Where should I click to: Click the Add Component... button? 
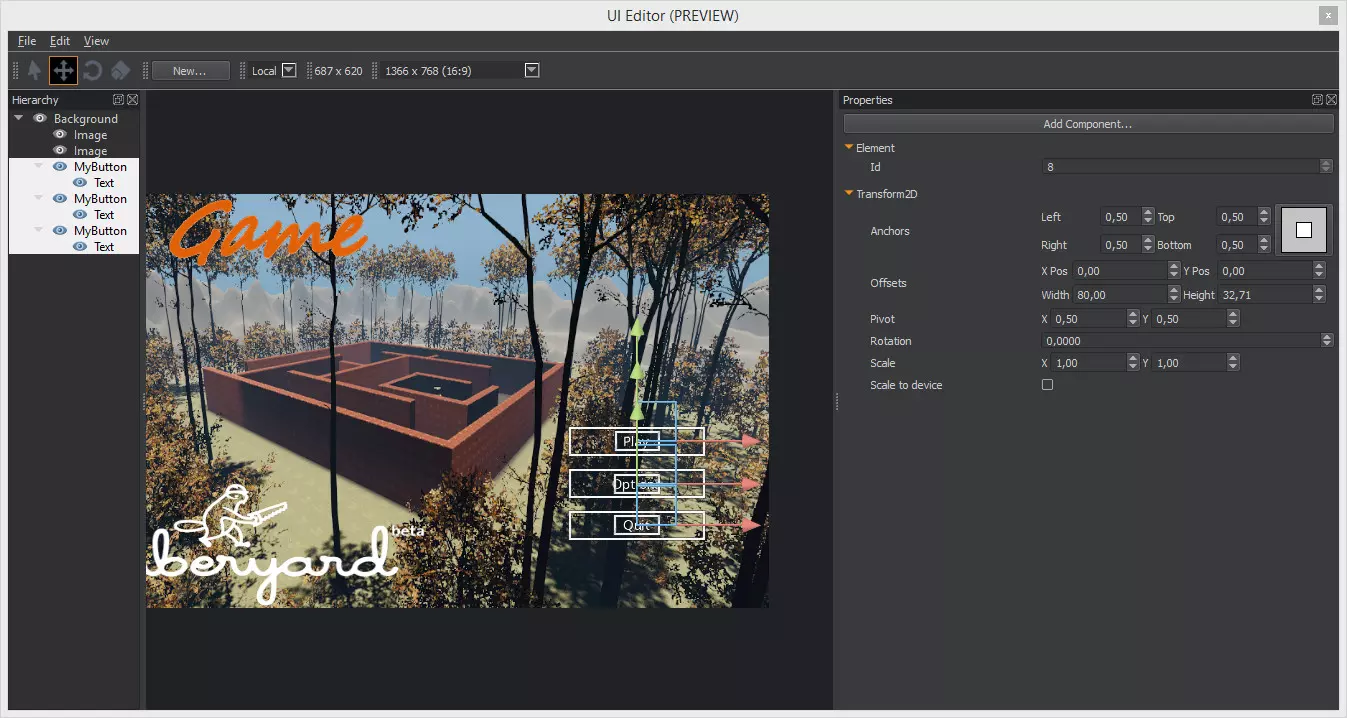pos(1087,124)
